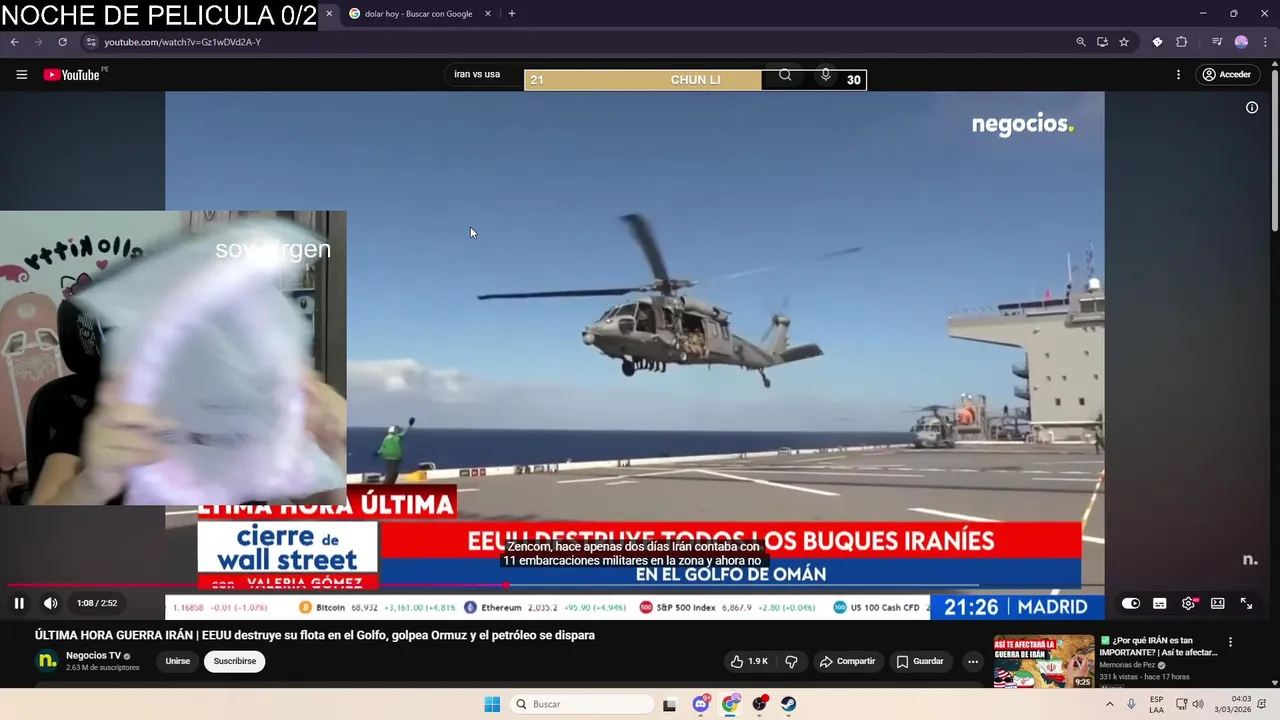Turn on subtitles with the captions icon

(x=1159, y=603)
